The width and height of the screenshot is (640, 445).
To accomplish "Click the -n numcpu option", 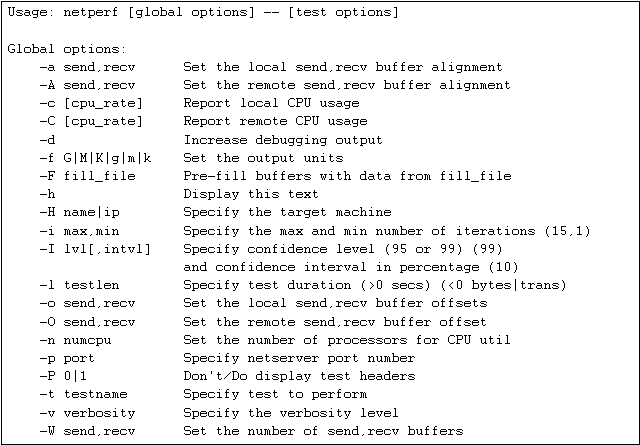I will point(76,340).
